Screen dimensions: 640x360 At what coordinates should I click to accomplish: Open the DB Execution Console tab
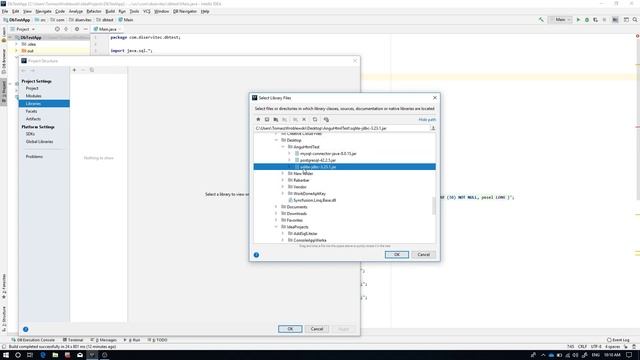pos(33,340)
